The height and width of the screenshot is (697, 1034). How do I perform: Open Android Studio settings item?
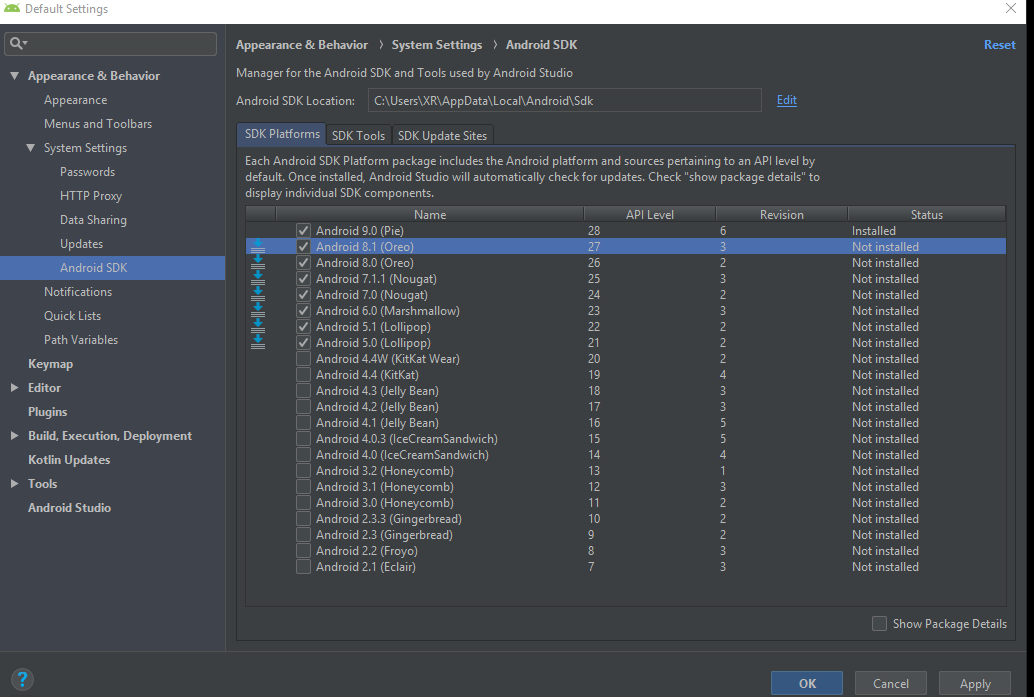pos(69,508)
